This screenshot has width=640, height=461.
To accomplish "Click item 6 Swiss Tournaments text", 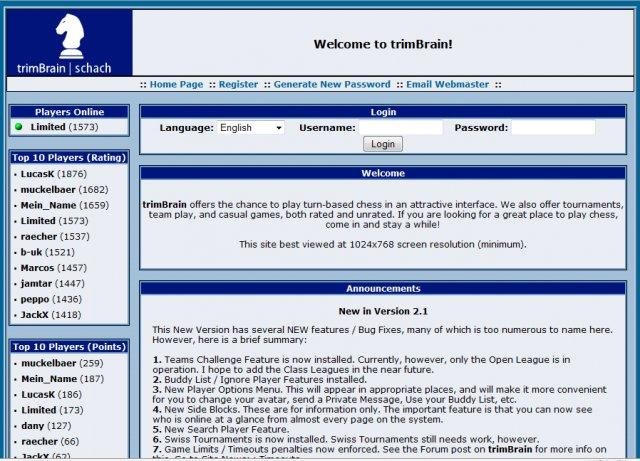I will 346,439.
